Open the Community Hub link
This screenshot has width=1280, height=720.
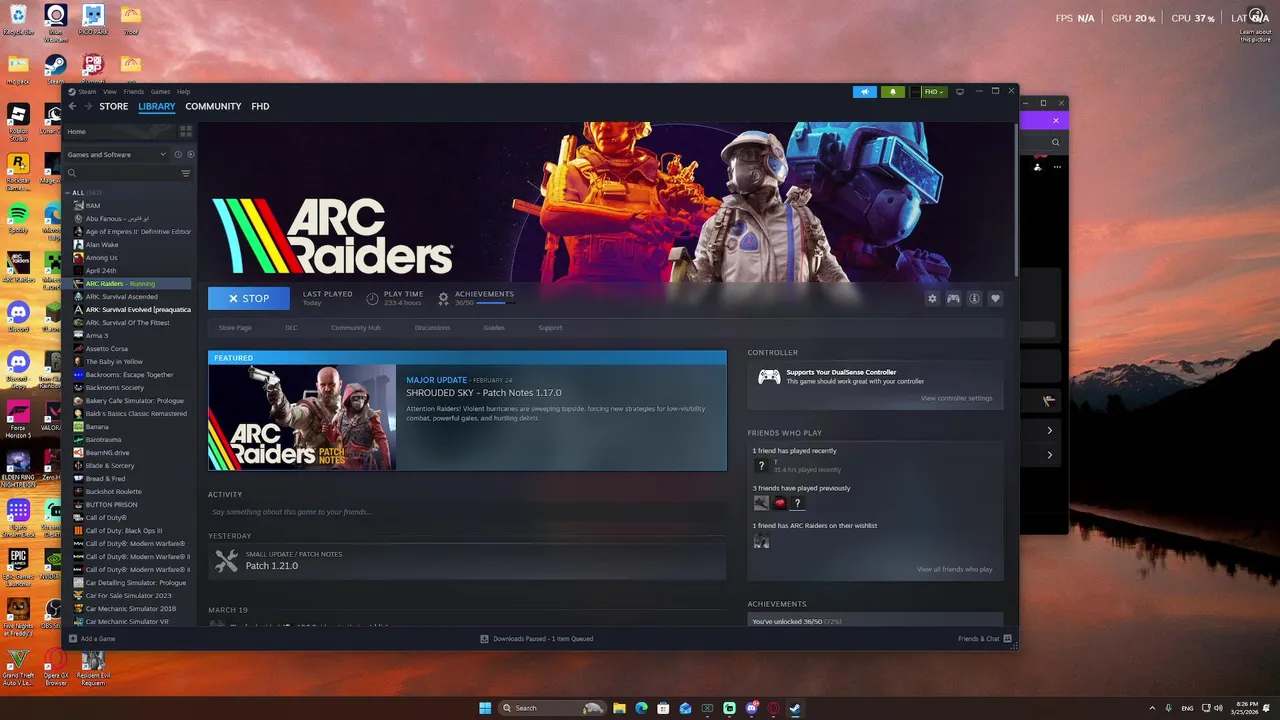pyautogui.click(x=356, y=328)
